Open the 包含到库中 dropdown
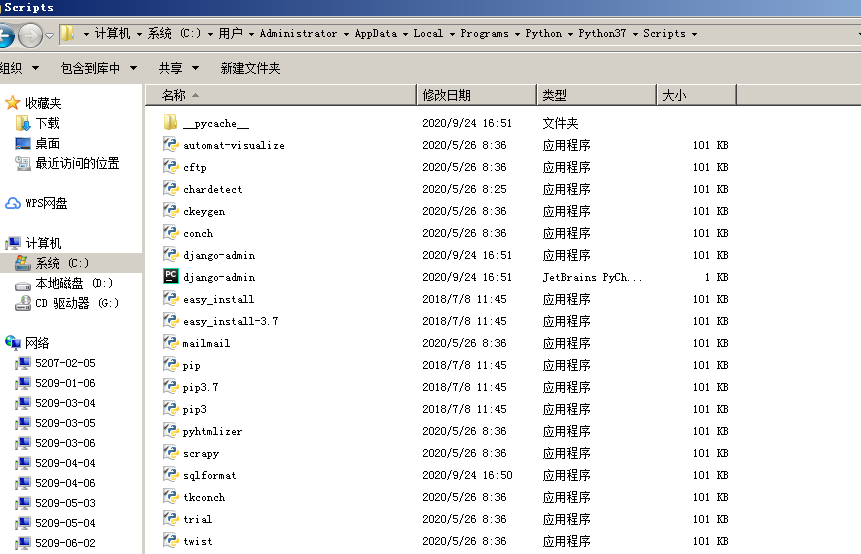The height and width of the screenshot is (554, 861). pyautogui.click(x=97, y=68)
